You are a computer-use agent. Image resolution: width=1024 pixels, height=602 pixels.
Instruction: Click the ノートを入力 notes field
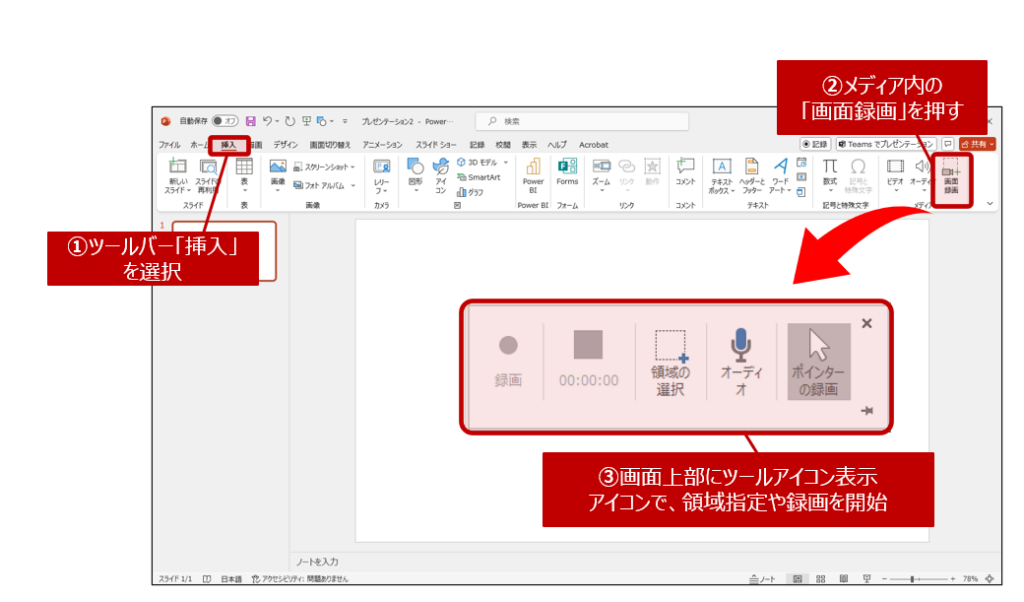click(x=317, y=562)
